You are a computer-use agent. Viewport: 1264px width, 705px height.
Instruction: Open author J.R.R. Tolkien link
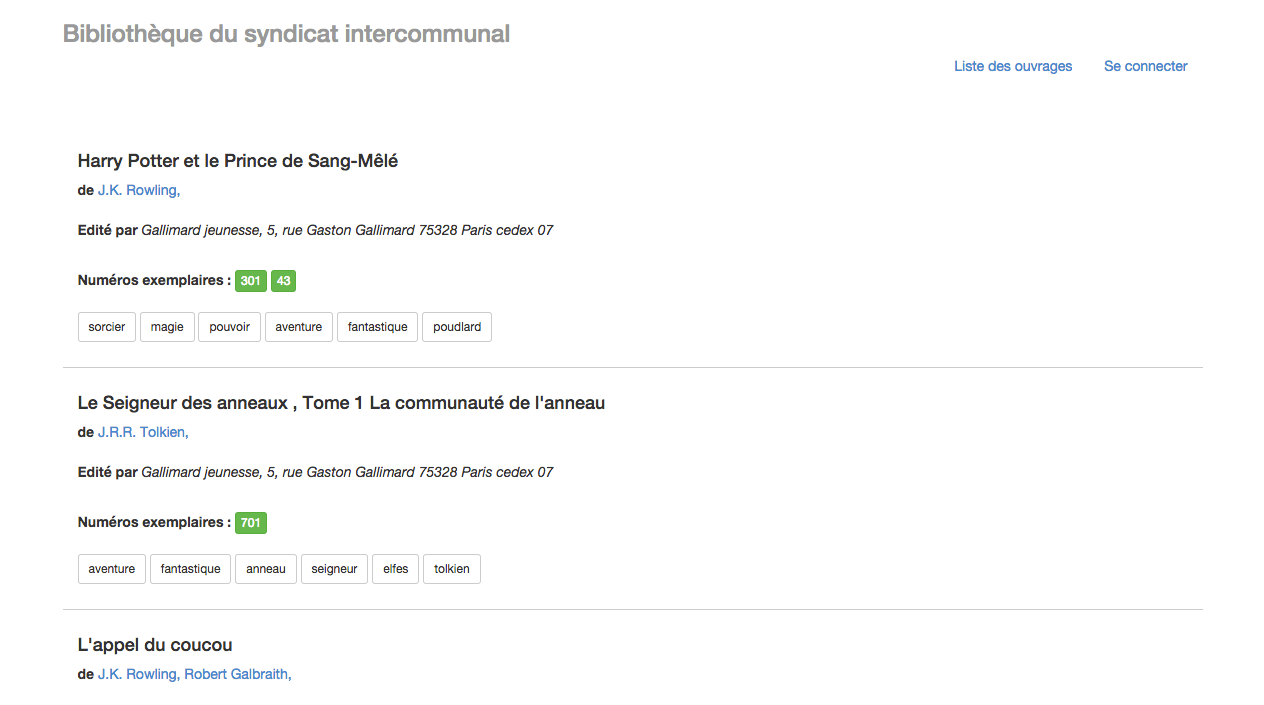tap(143, 432)
